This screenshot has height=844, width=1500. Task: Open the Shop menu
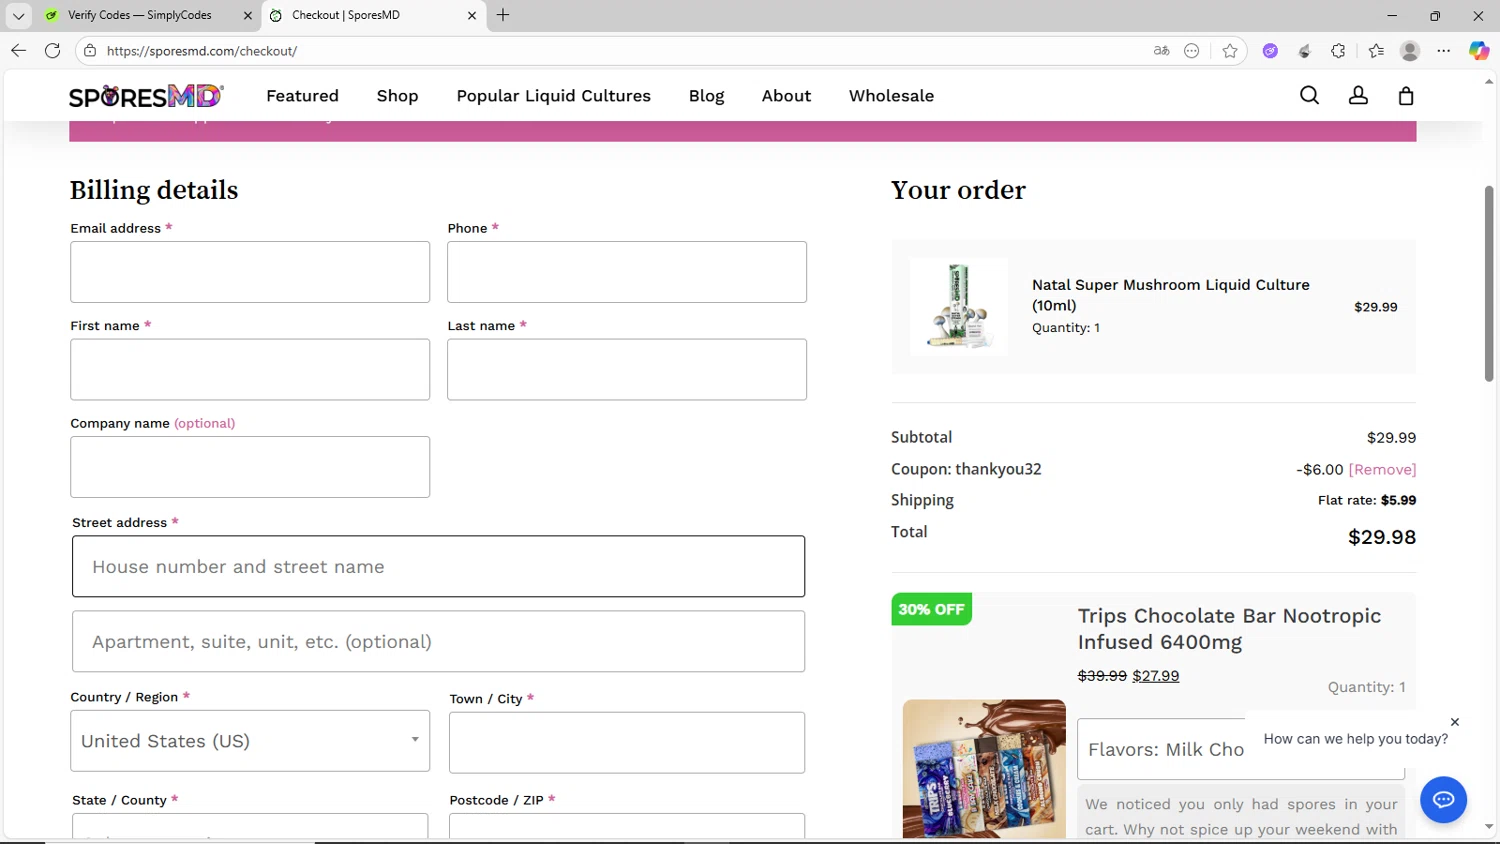[x=397, y=96]
